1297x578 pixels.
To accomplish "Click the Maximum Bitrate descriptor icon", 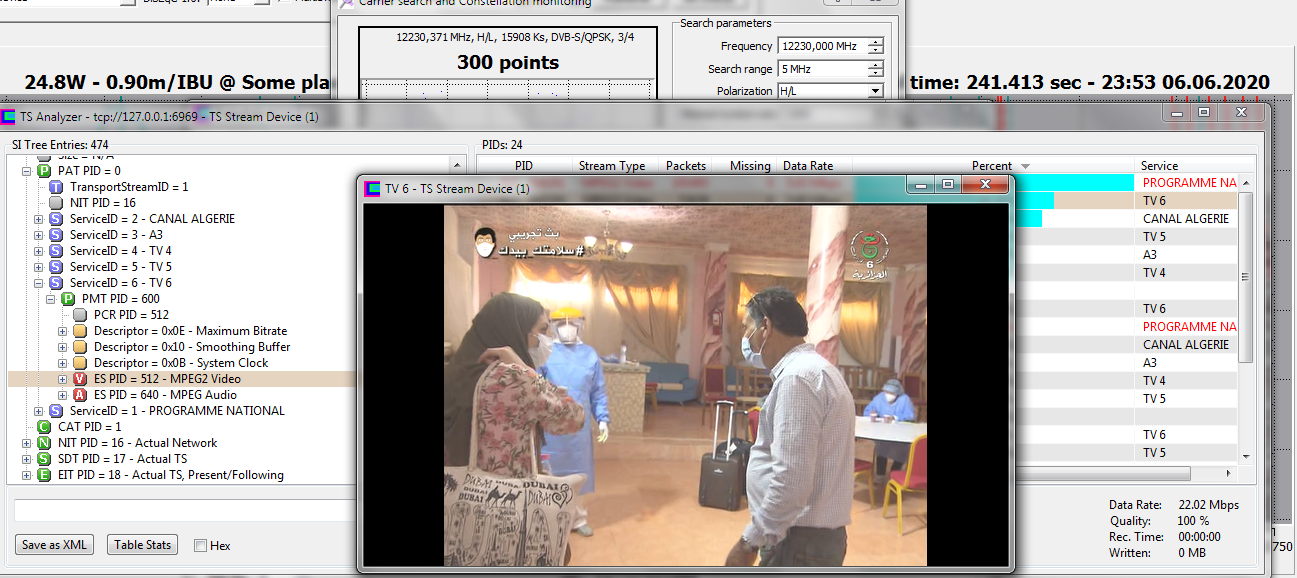I will 80,331.
